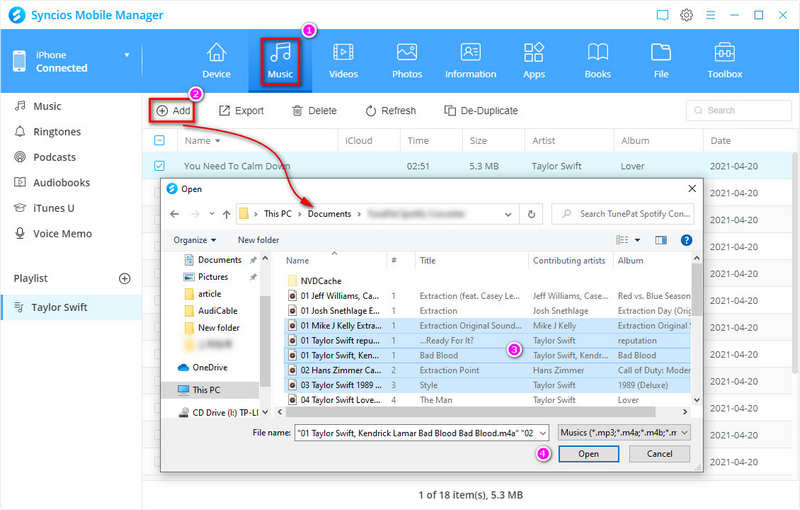Toggle the preview pane icon
This screenshot has height=510, width=800.
click(661, 240)
